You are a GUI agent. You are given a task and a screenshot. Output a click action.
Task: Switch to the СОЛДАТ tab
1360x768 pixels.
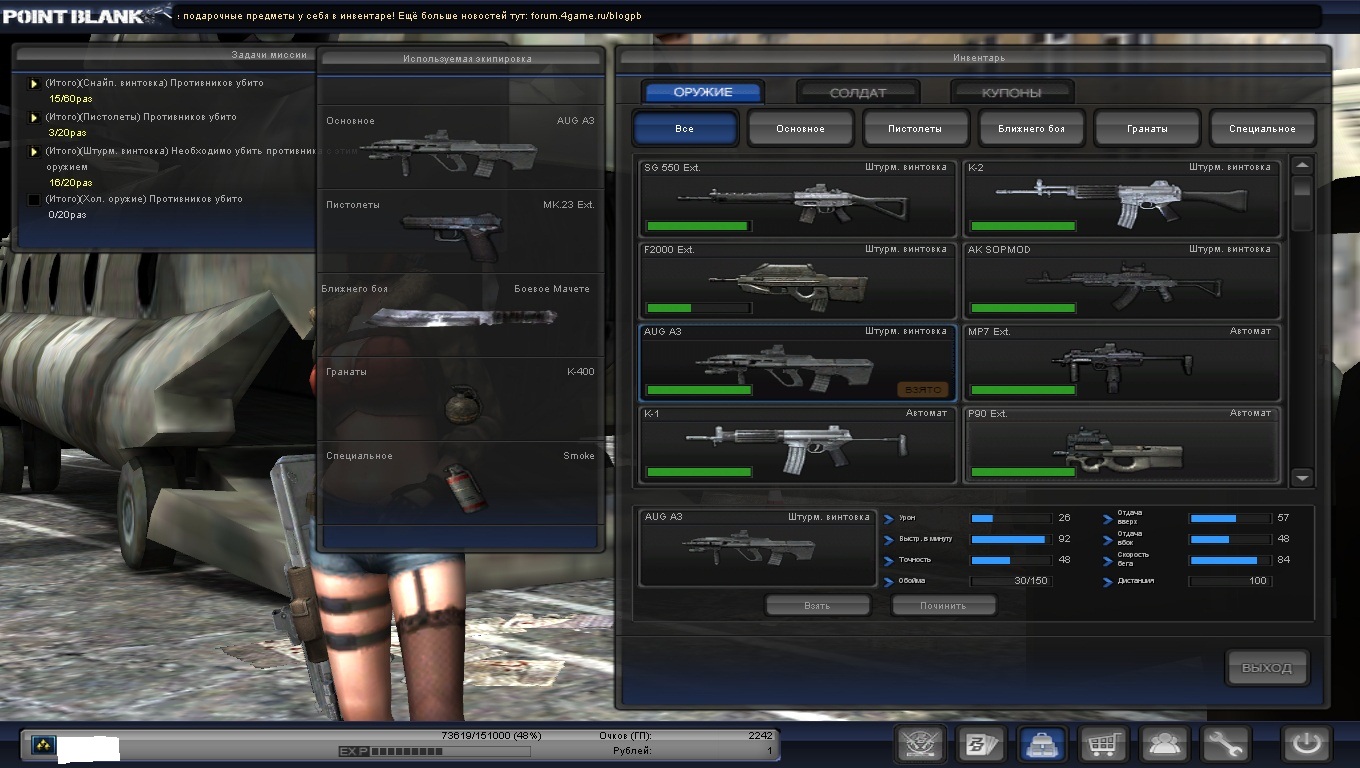[858, 92]
